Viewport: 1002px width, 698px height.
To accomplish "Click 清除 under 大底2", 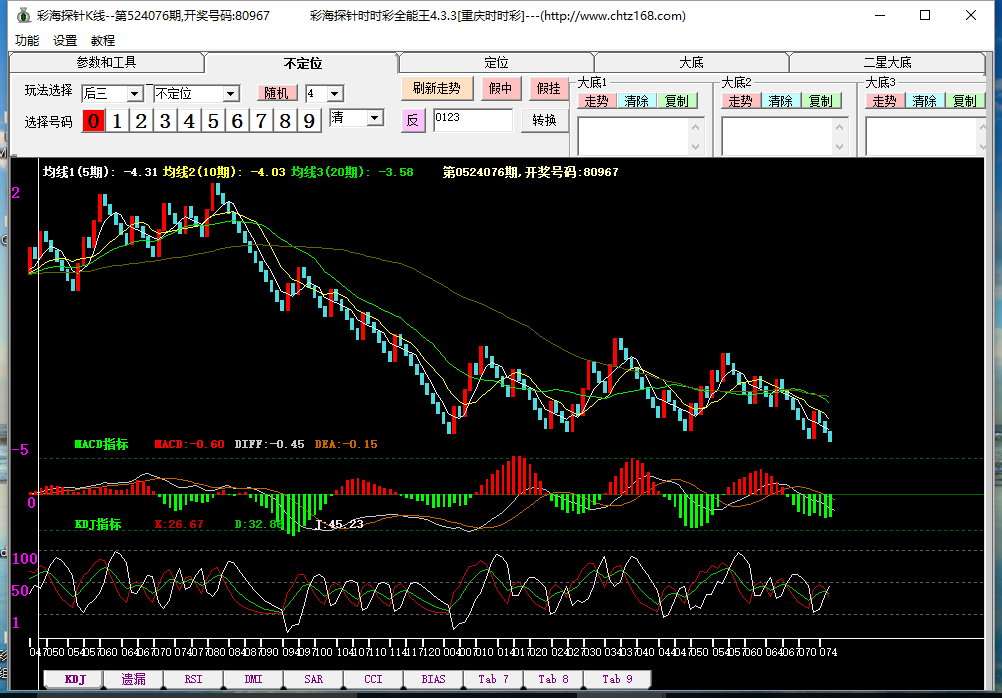I will [780, 101].
